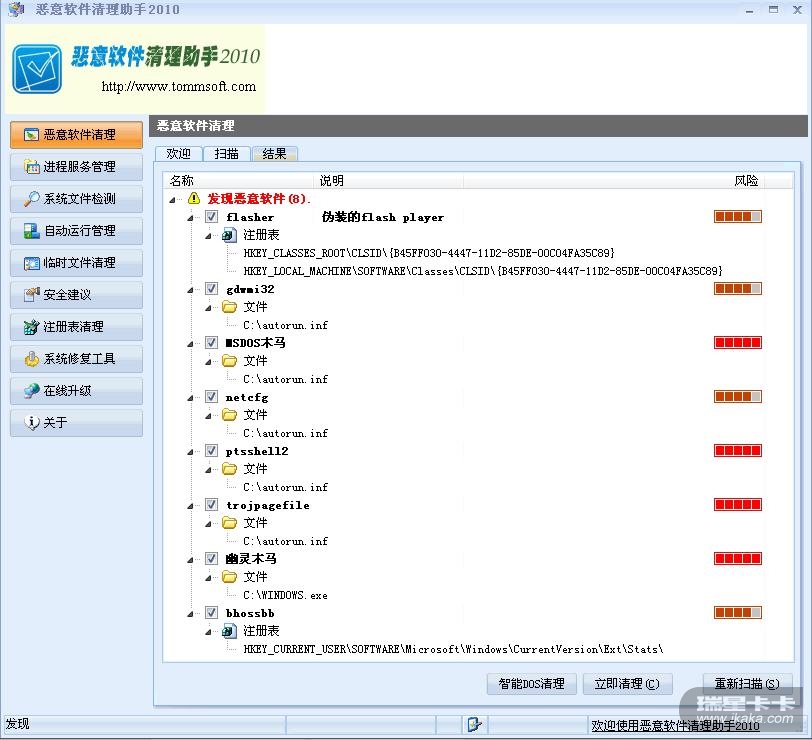Select the HKEY_CURRENT_USER registry path entry
The width and height of the screenshot is (812, 740).
tap(453, 649)
